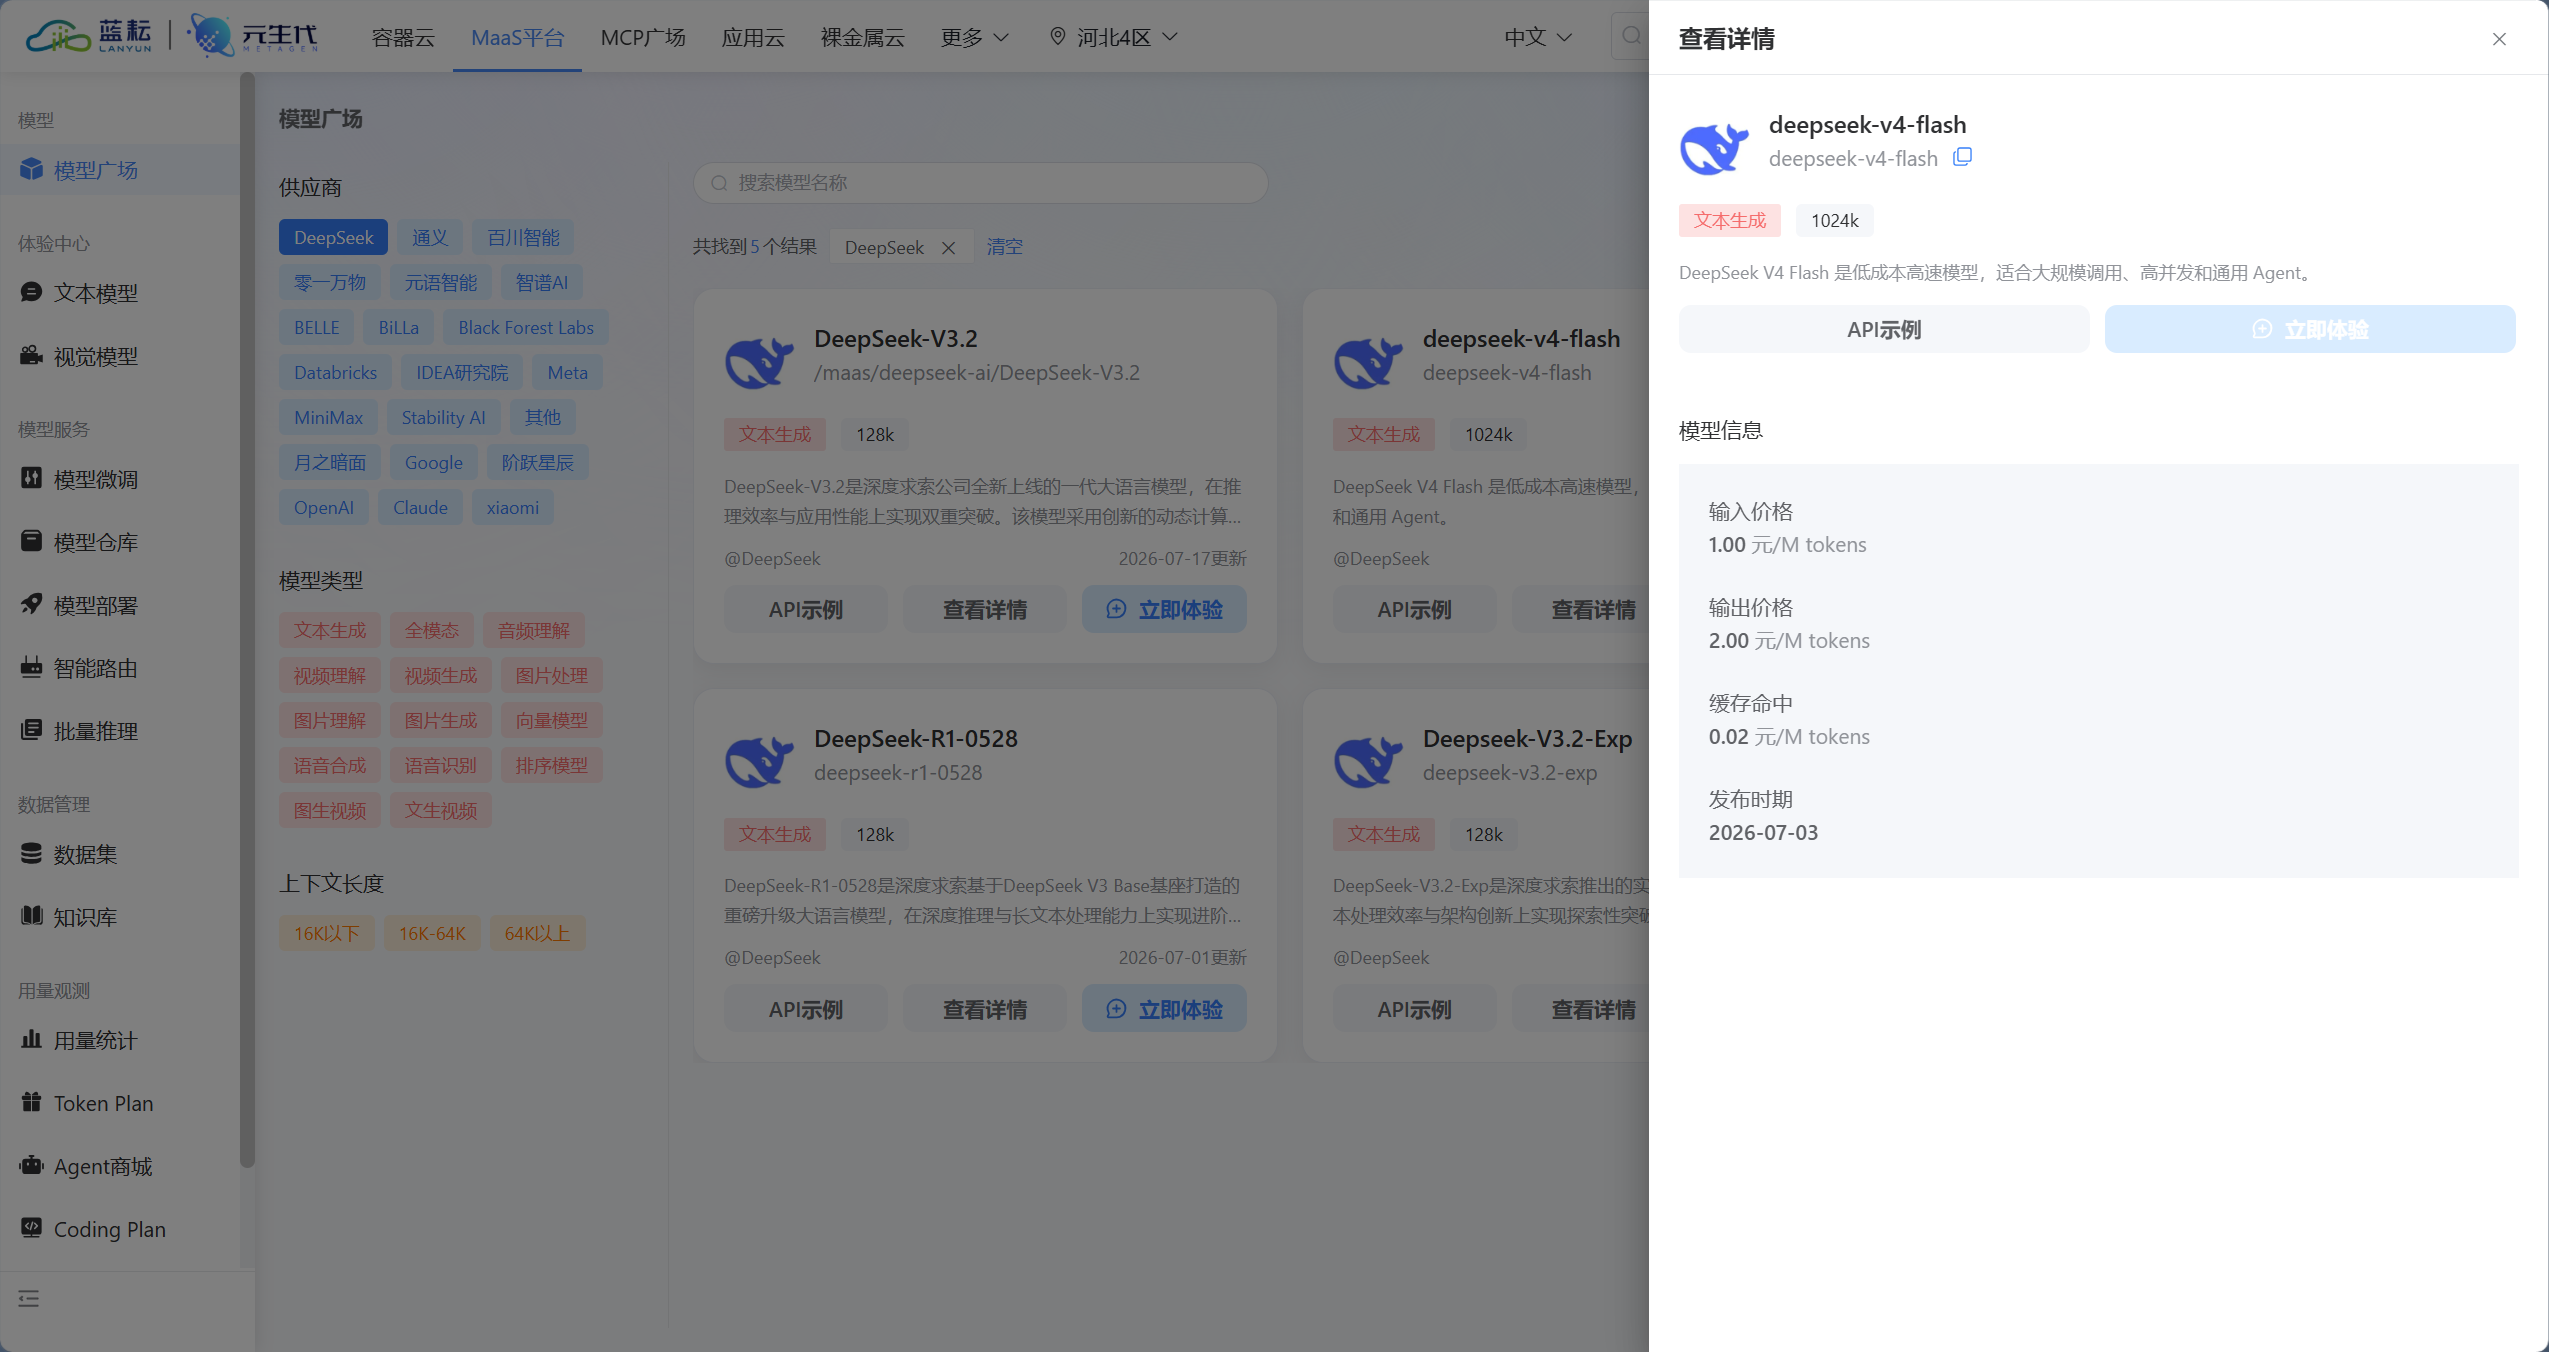Close the 查看详情 details panel
Screen dimensions: 2549x1352
point(2499,39)
